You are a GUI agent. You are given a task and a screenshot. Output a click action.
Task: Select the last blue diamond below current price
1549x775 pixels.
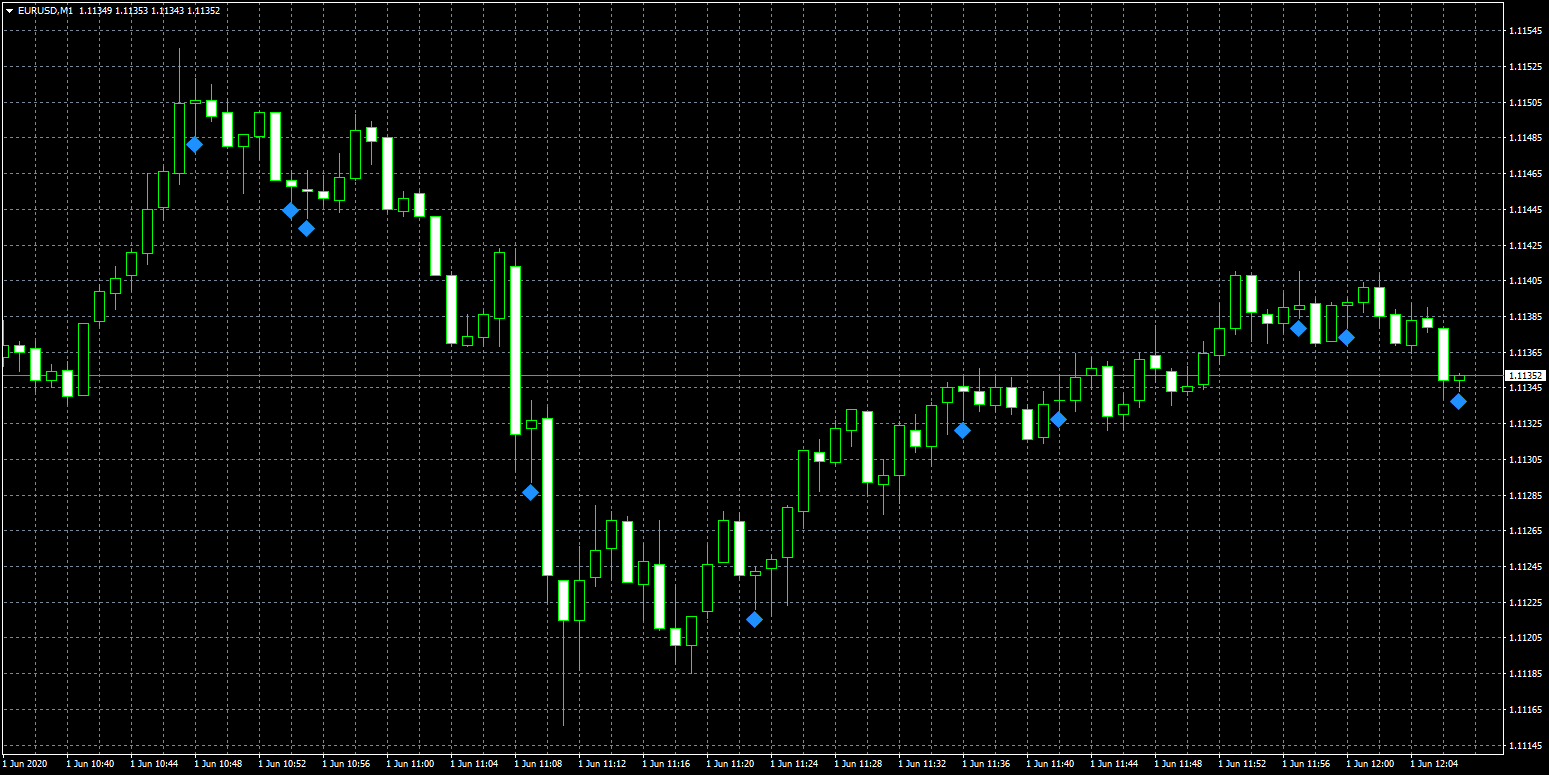click(x=1458, y=402)
